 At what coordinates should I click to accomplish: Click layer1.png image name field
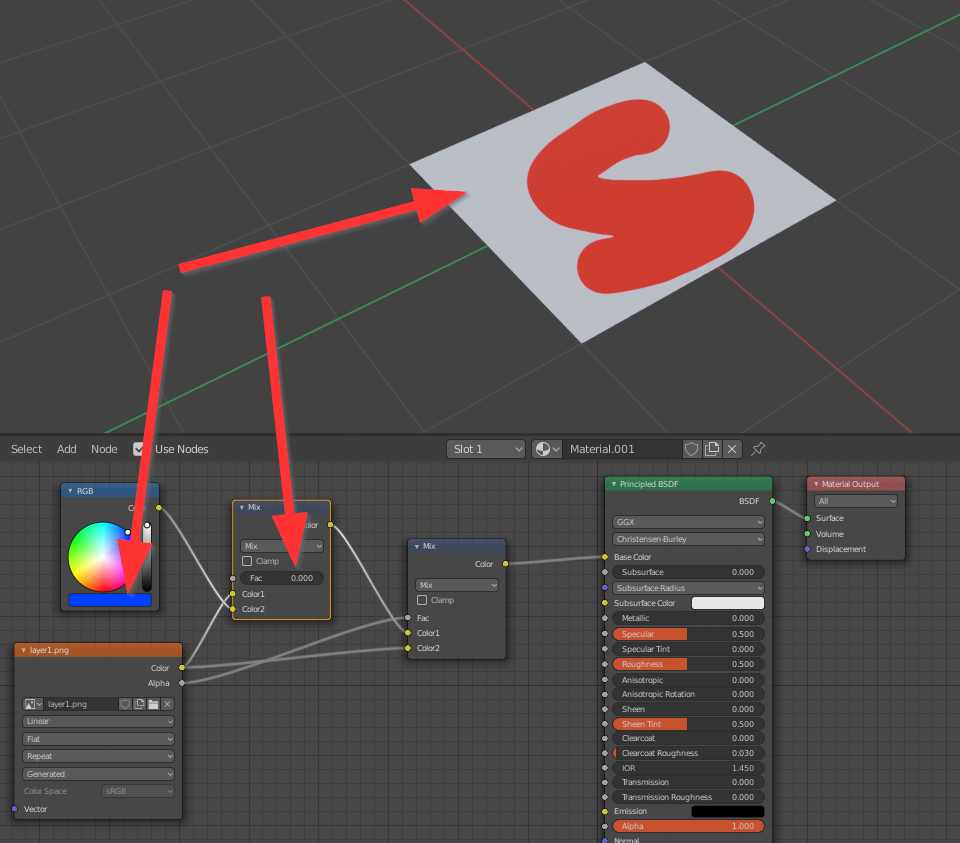81,704
